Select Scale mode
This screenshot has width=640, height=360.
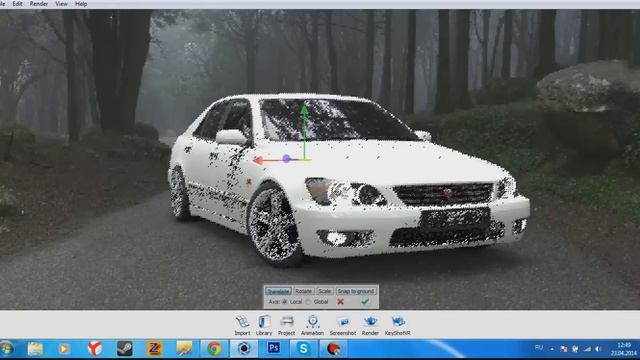point(325,291)
